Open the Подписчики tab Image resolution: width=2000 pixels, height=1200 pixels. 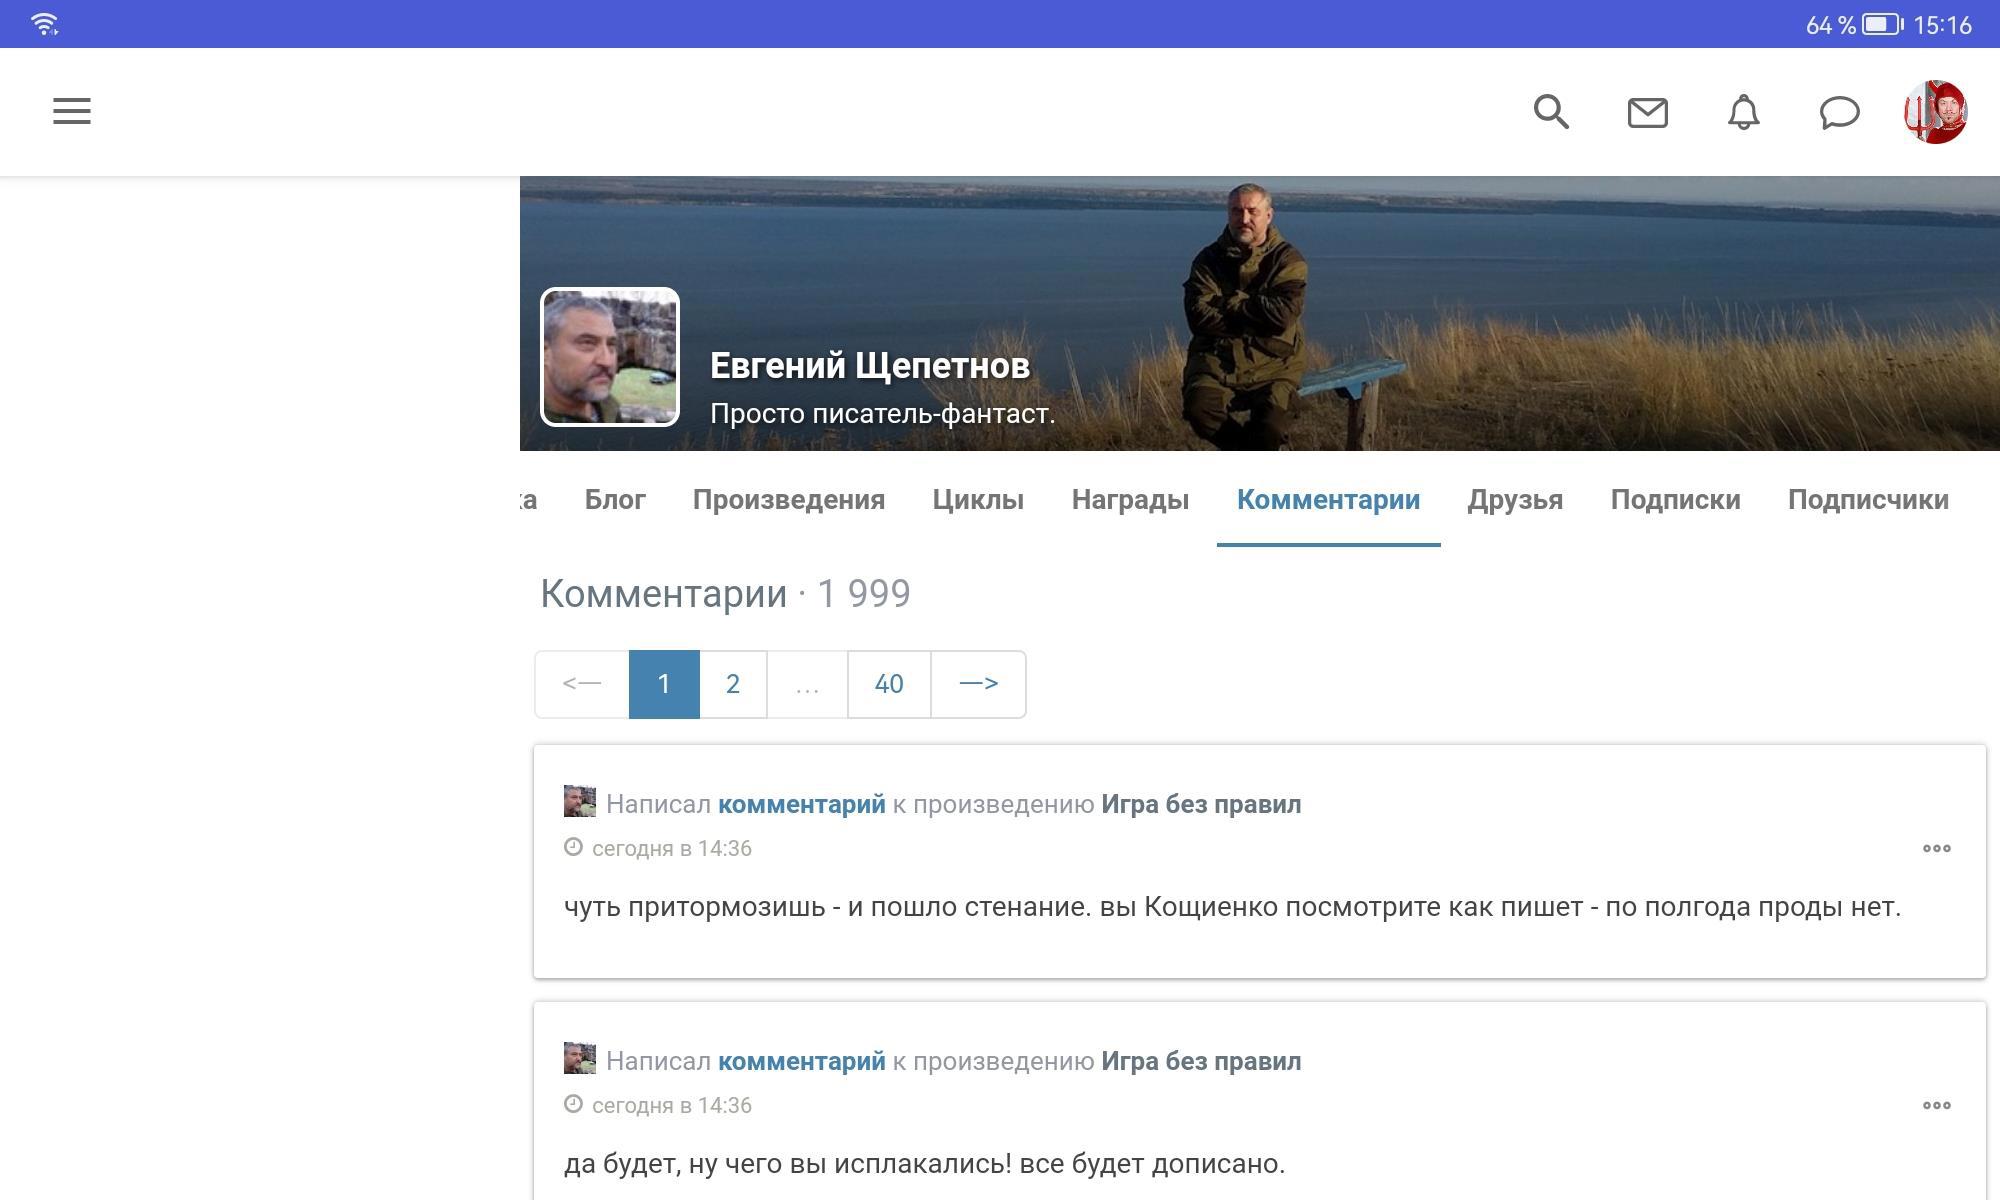[1867, 499]
